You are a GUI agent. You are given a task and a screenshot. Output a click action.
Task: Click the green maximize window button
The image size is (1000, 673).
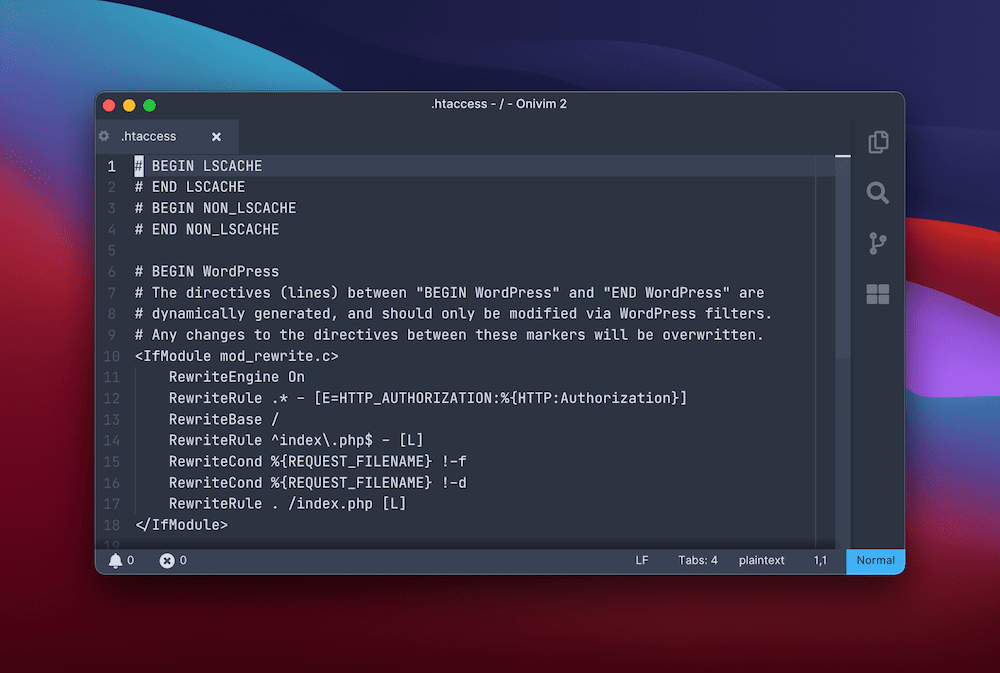click(149, 105)
